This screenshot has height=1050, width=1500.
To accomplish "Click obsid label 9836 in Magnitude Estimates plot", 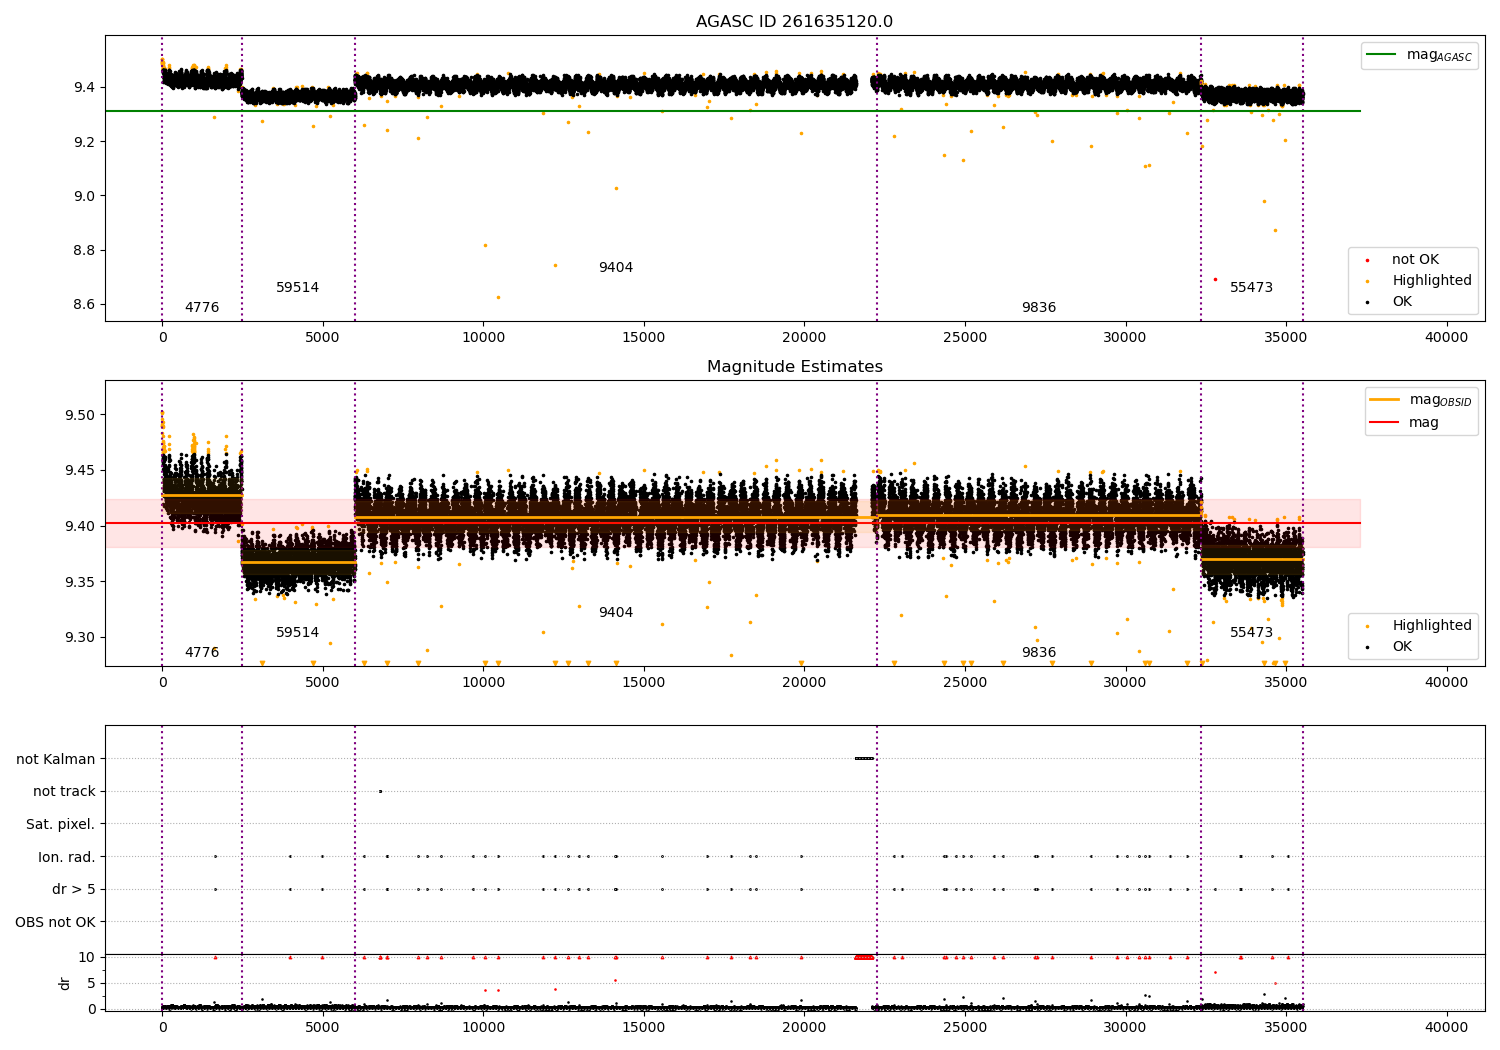I will pos(1039,653).
